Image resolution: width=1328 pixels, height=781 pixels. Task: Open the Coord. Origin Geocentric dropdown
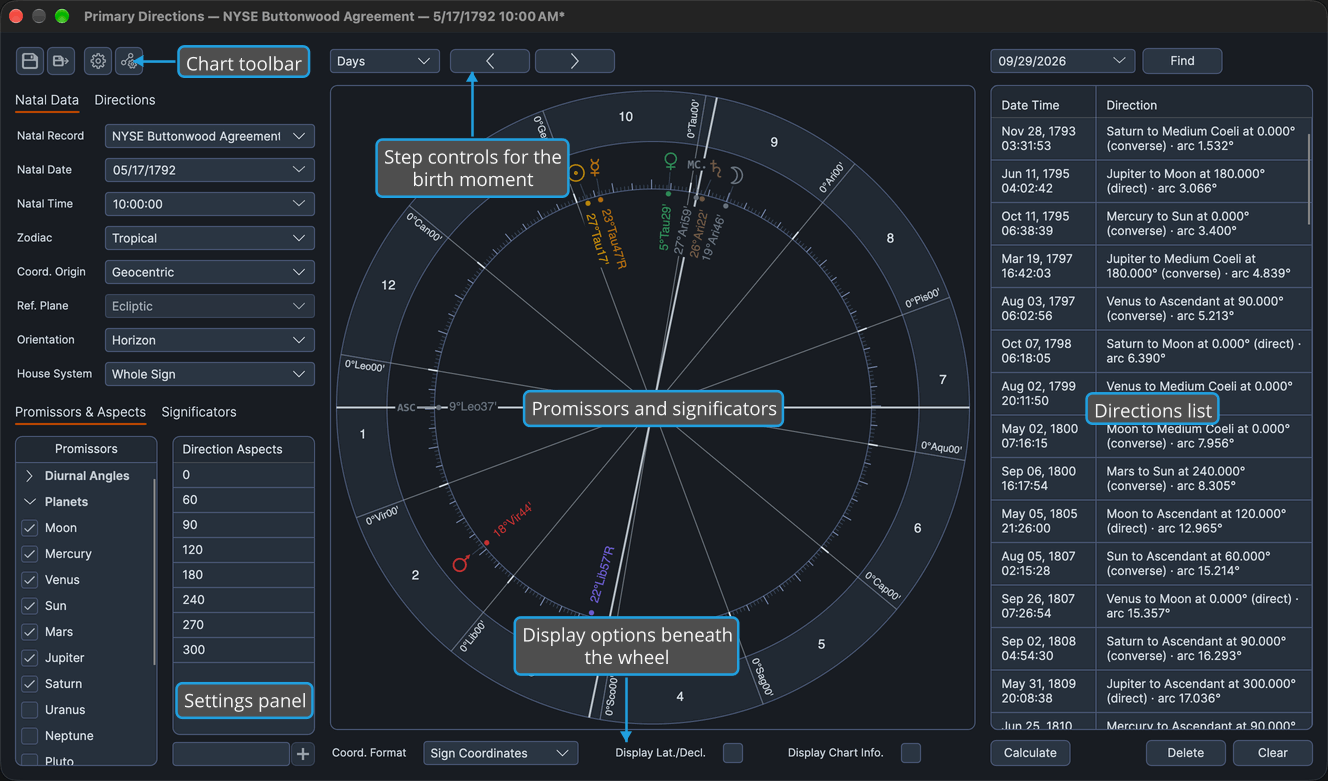pyautogui.click(x=210, y=272)
